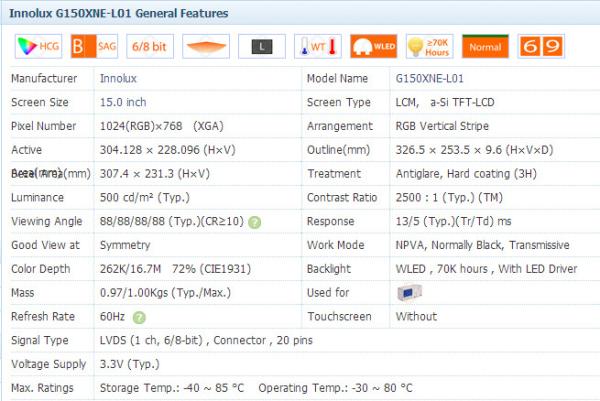Click the 307.4 × 231.3 bezel area value
600x401 pixels.
(155, 174)
